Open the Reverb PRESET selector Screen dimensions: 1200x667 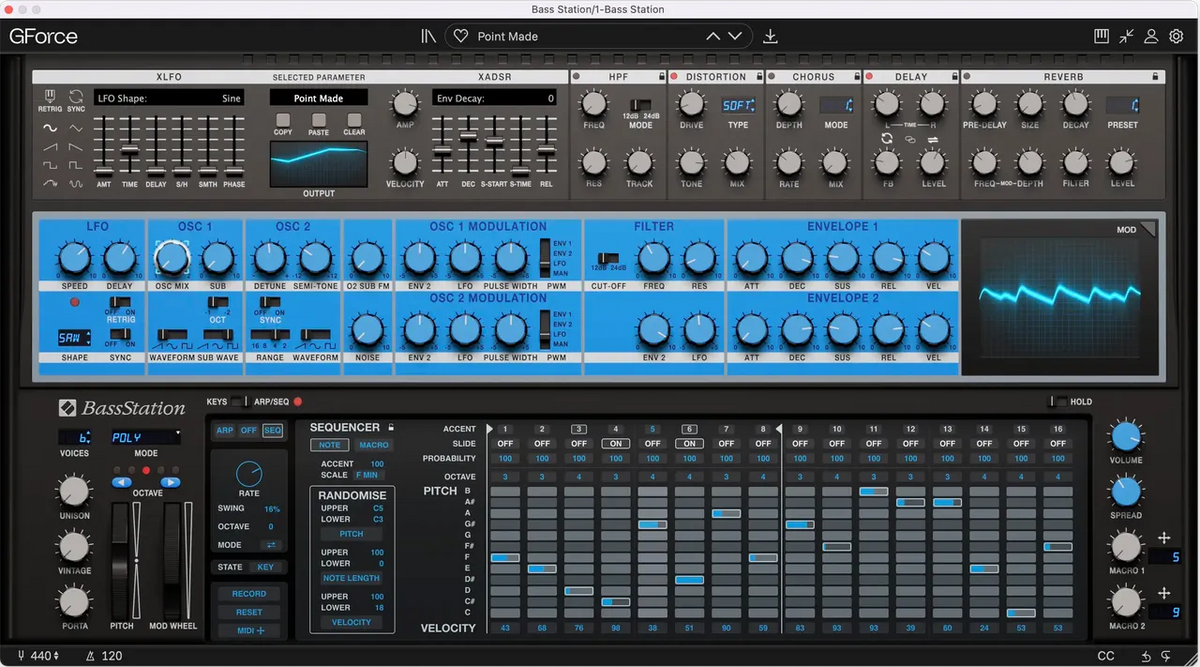tap(1122, 105)
